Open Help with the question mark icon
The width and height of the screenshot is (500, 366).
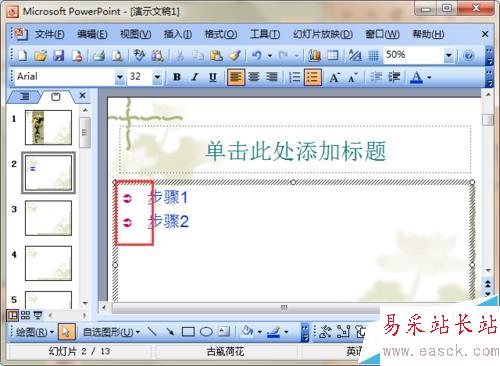[468, 56]
